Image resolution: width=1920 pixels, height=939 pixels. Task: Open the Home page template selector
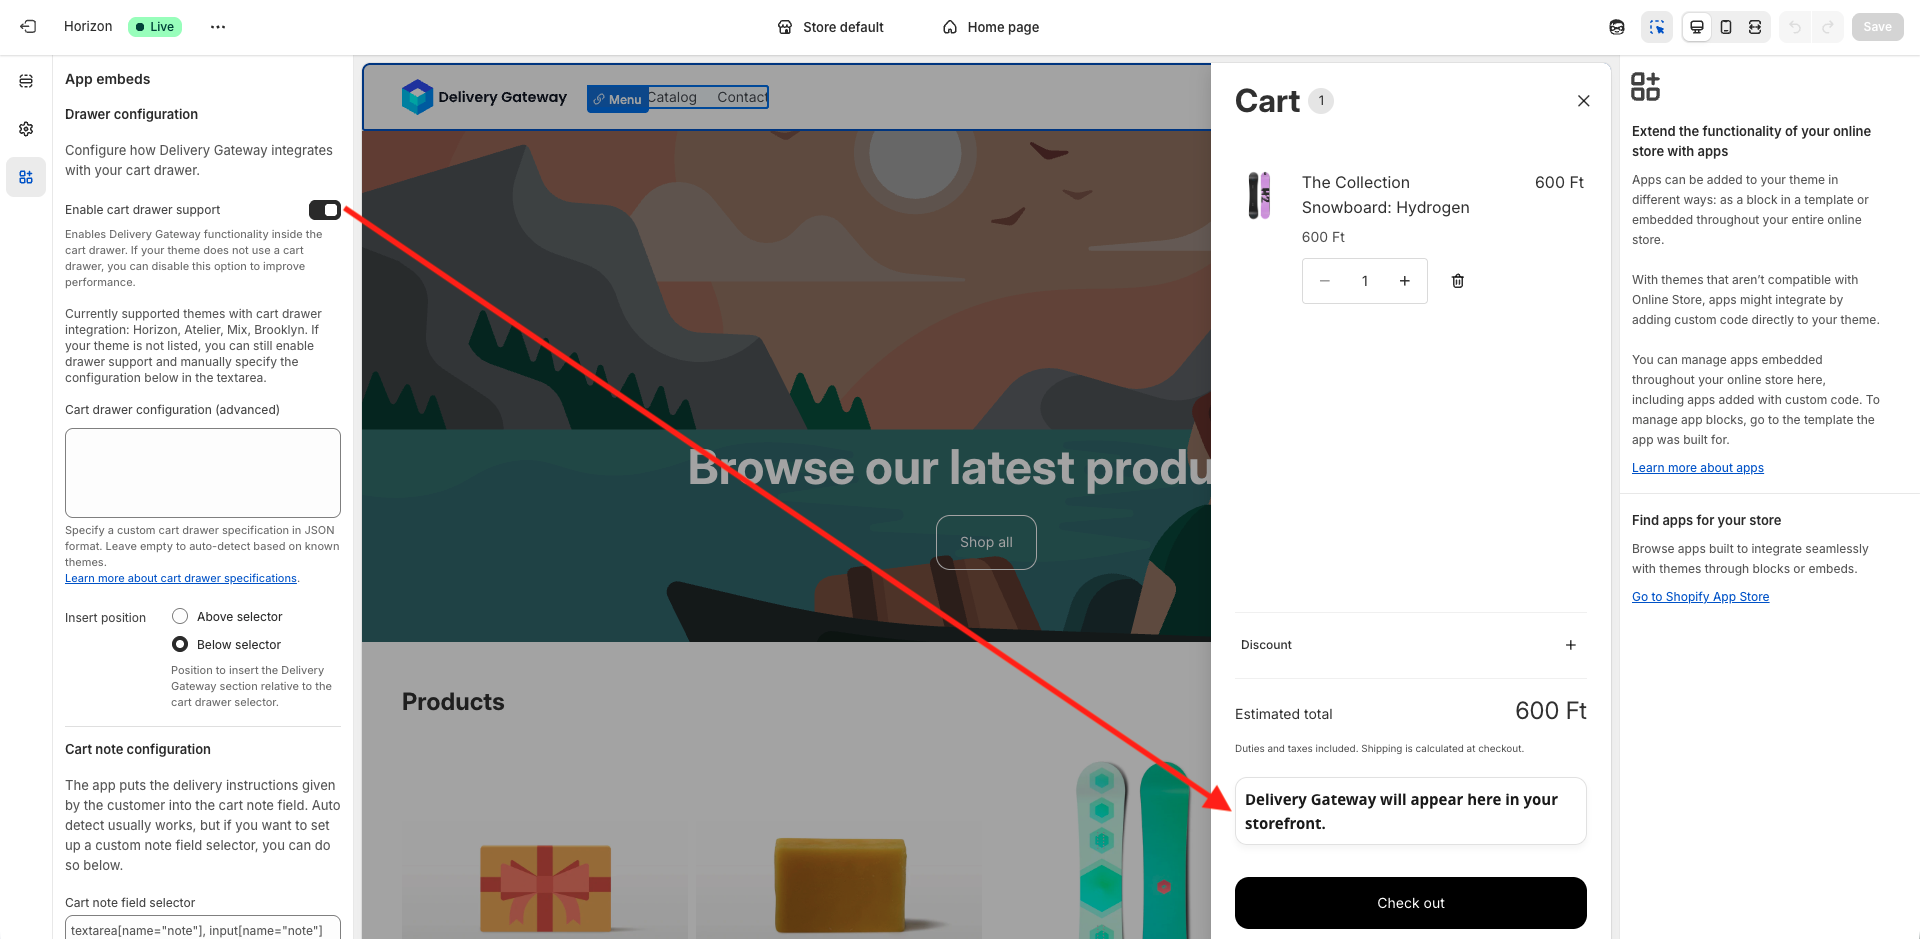click(x=991, y=27)
